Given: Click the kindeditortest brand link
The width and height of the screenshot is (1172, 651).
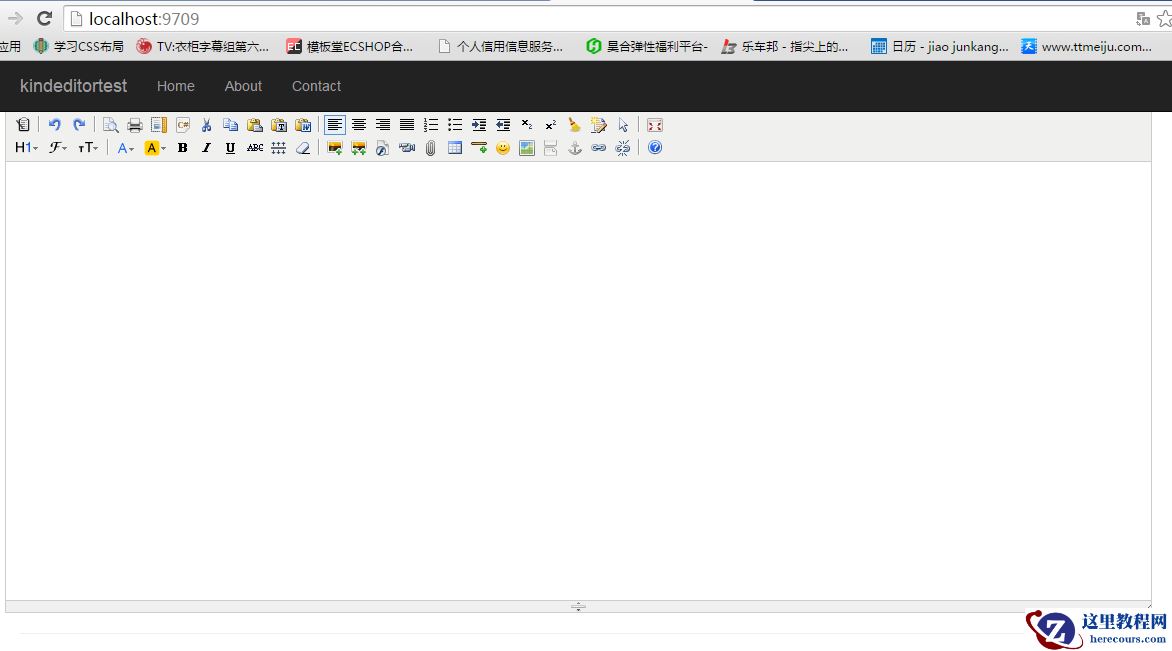Looking at the screenshot, I should coord(73,86).
